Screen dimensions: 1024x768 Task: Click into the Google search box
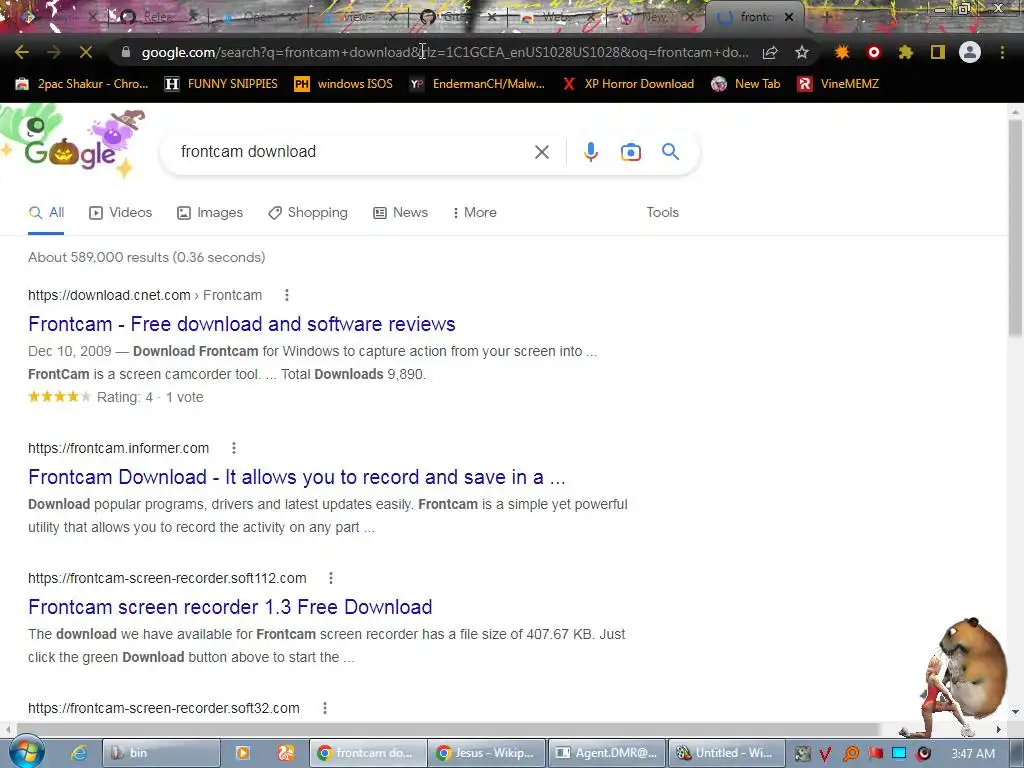tap(353, 152)
